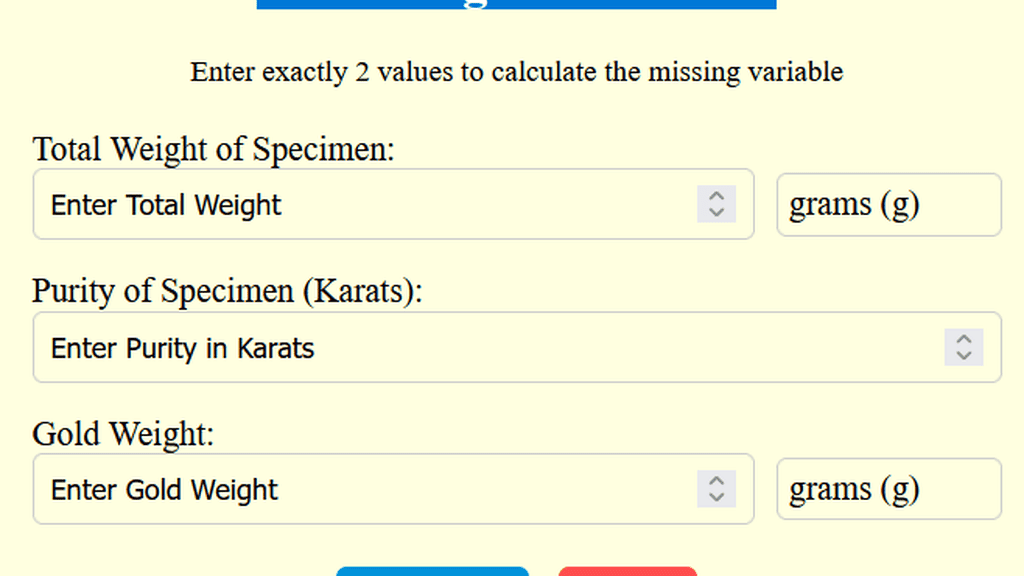1024x576 pixels.
Task: Increment Total Weight using its up arrow
Action: (x=717, y=197)
